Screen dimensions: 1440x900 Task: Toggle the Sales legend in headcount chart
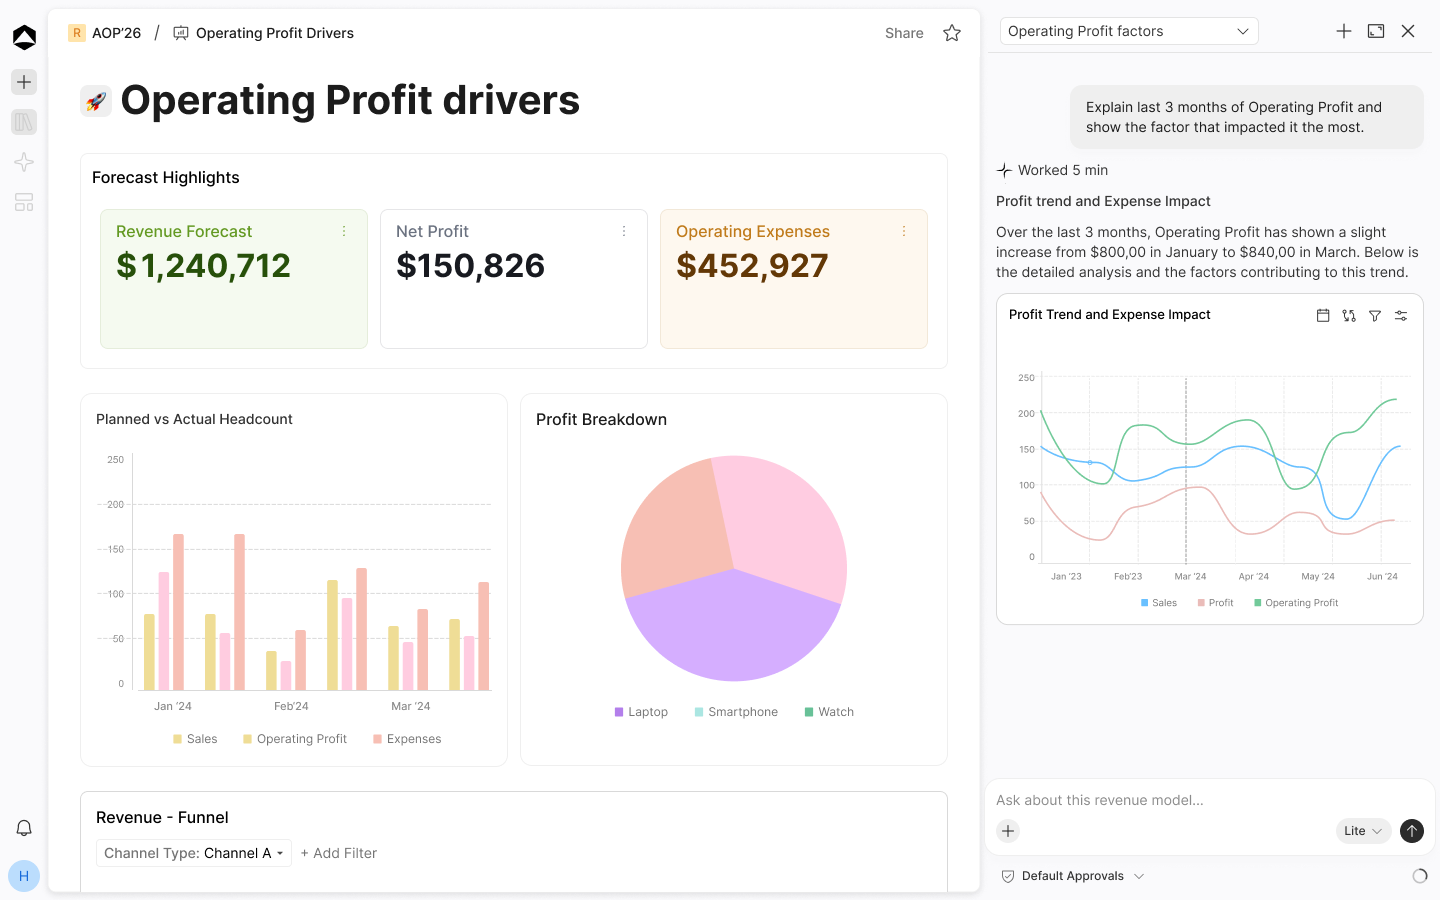[195, 739]
